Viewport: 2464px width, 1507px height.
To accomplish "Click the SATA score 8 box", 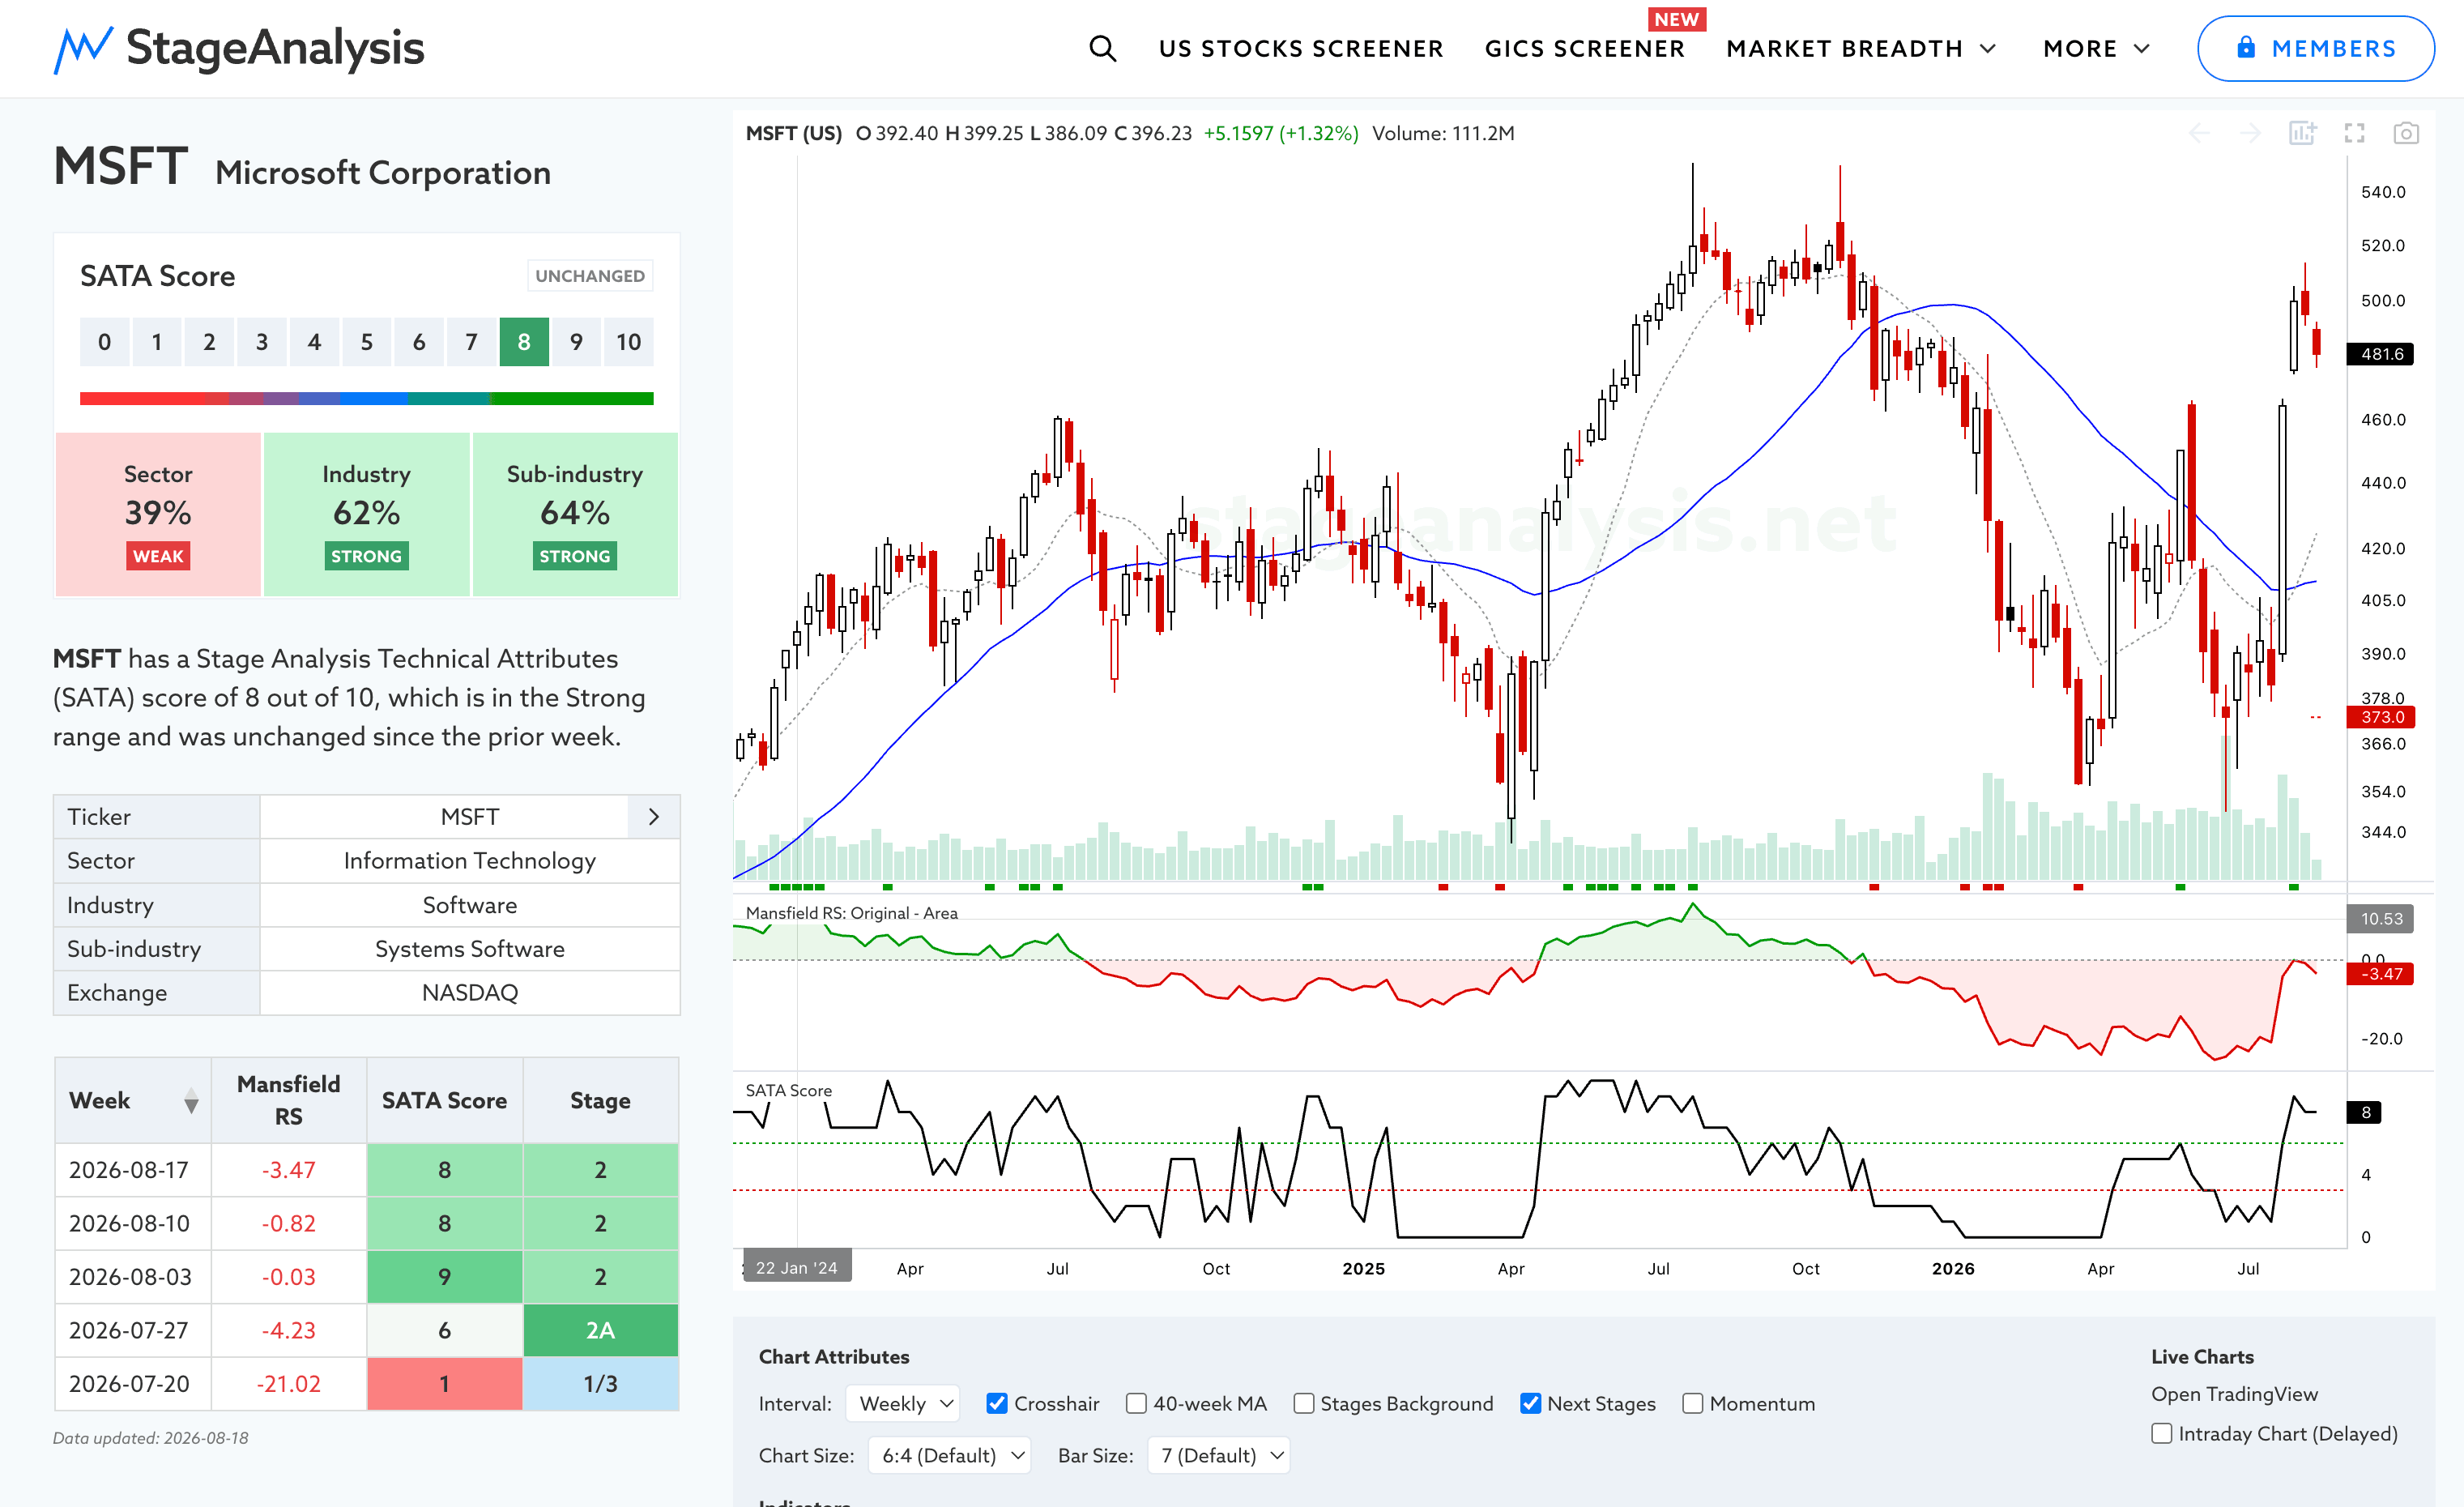I will [x=524, y=342].
